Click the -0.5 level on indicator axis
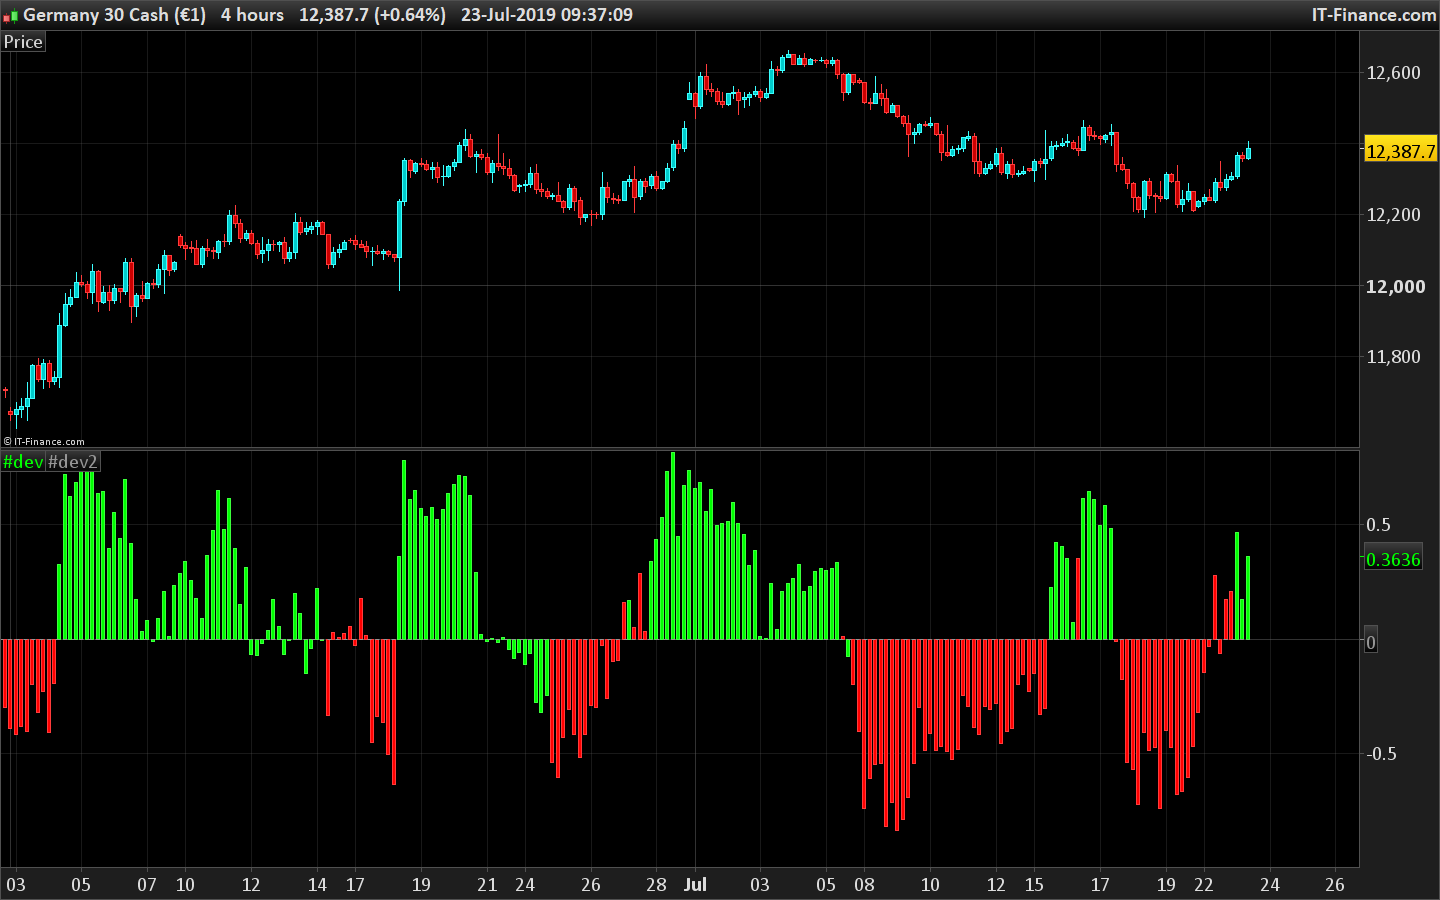Screen dimensions: 1440x900 1381,753
